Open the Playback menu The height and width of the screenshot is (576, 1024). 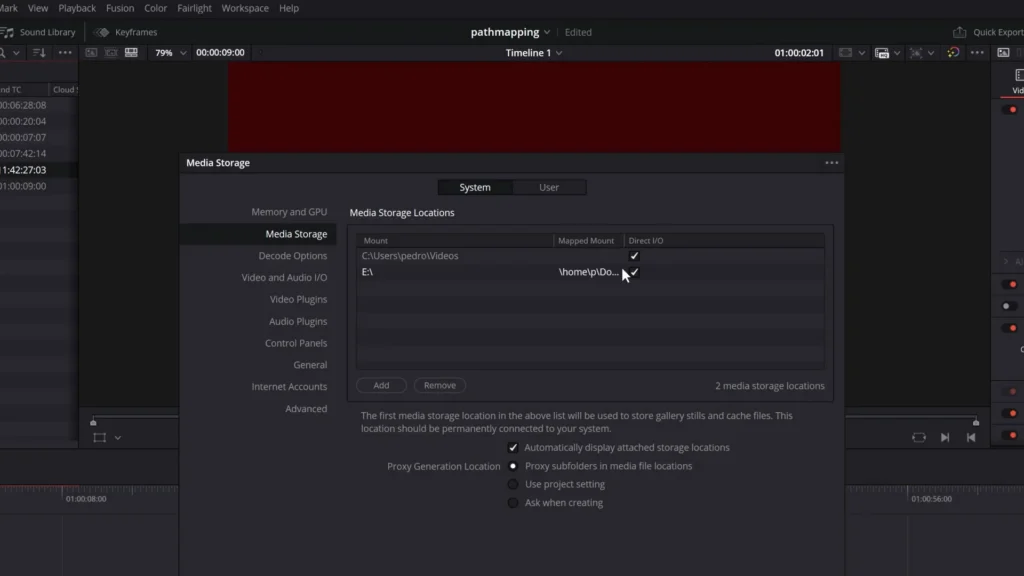pyautogui.click(x=77, y=8)
